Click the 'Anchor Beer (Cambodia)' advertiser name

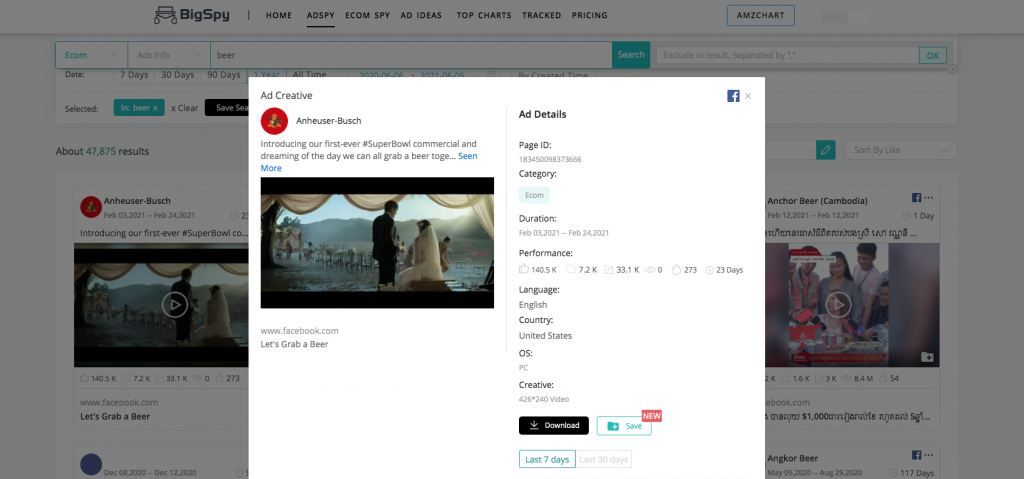(x=818, y=201)
